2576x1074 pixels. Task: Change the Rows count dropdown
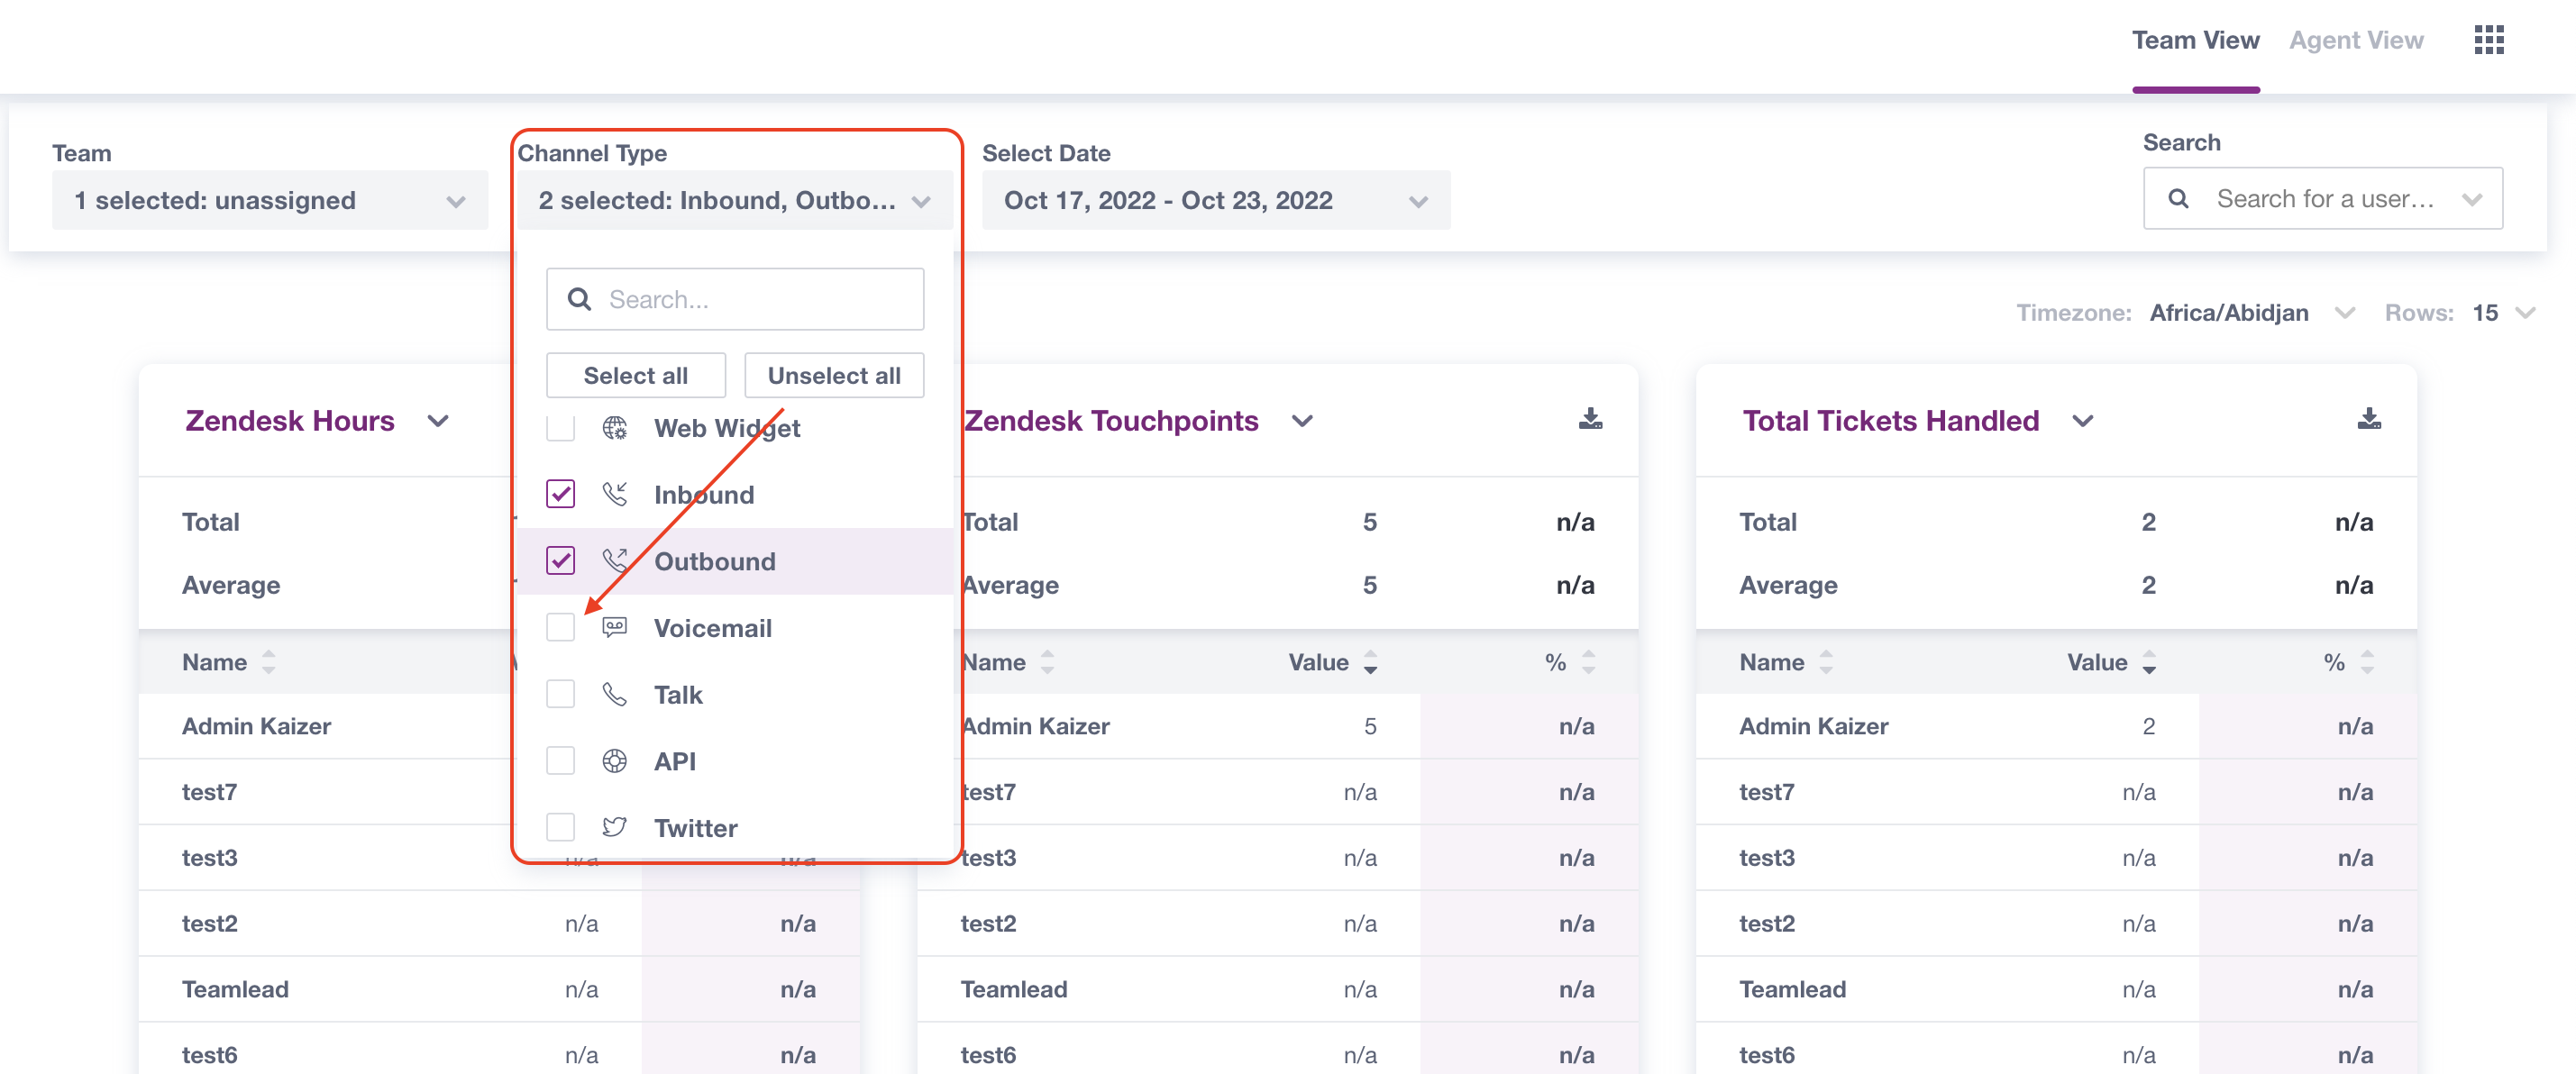click(x=2503, y=313)
